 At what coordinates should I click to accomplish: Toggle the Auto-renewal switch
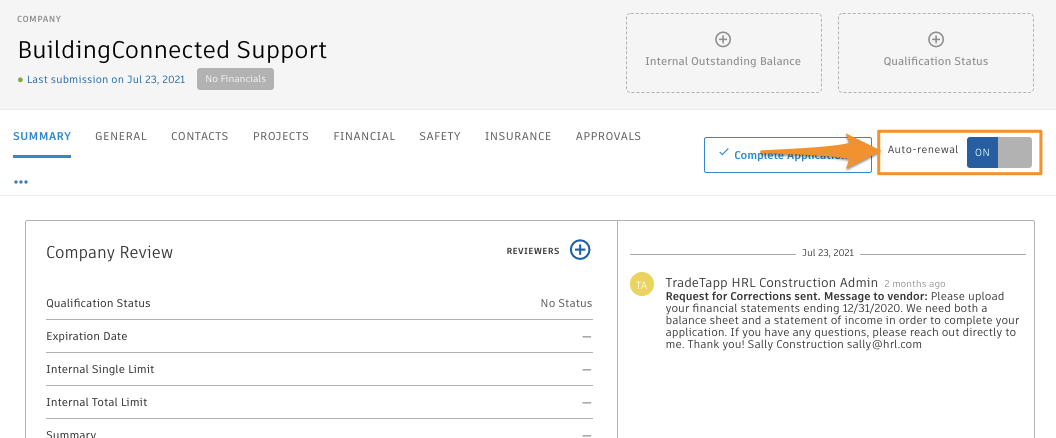(998, 152)
